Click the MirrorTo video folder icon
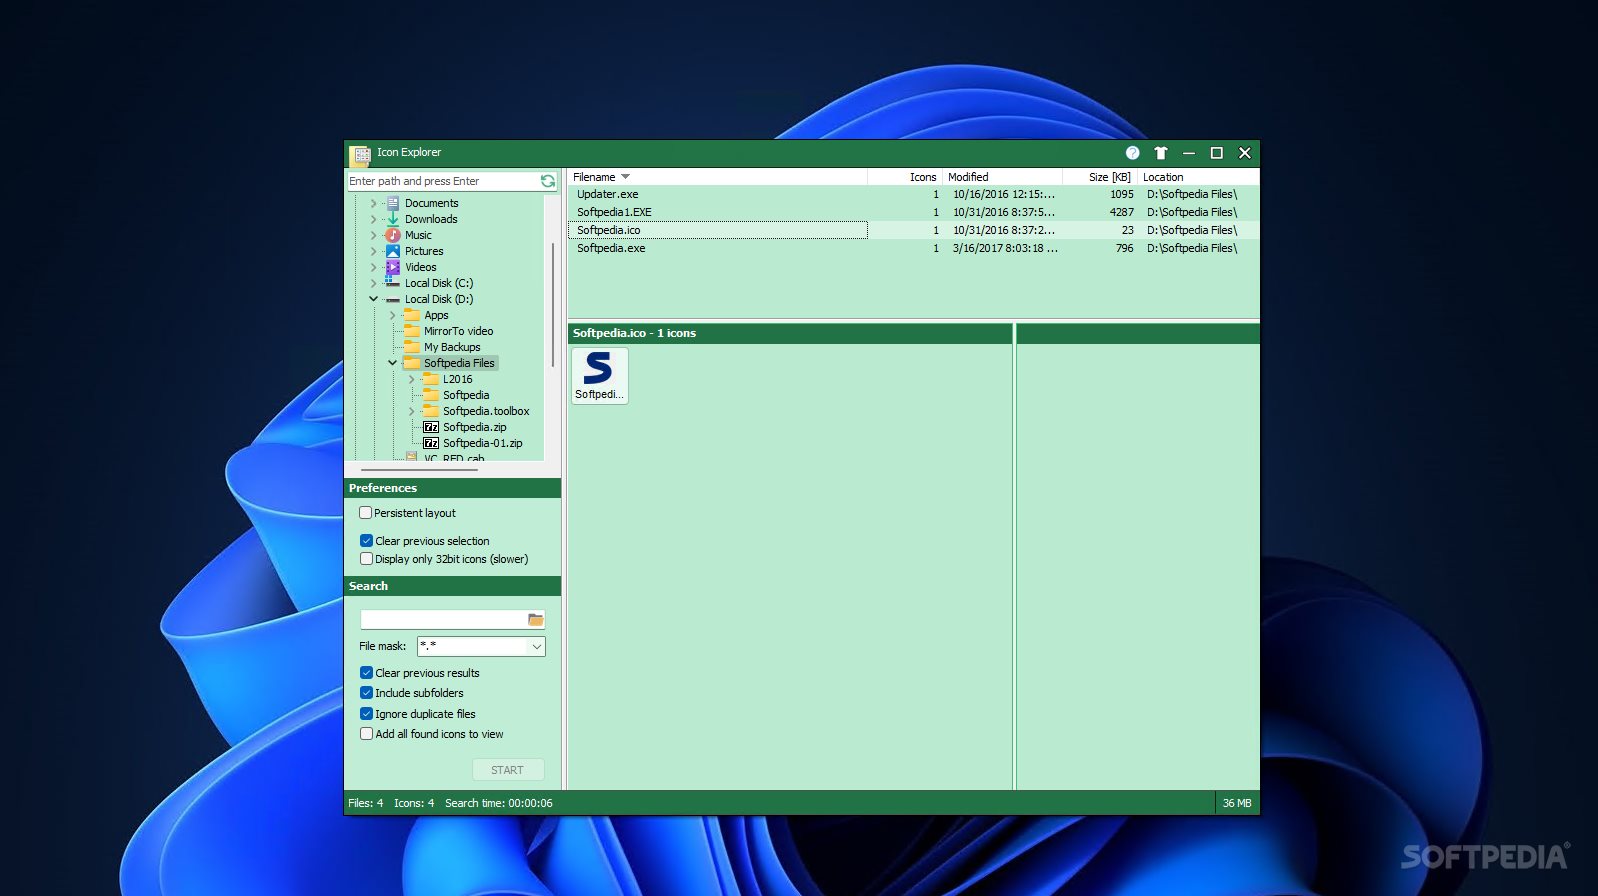The image size is (1598, 896). tap(412, 331)
